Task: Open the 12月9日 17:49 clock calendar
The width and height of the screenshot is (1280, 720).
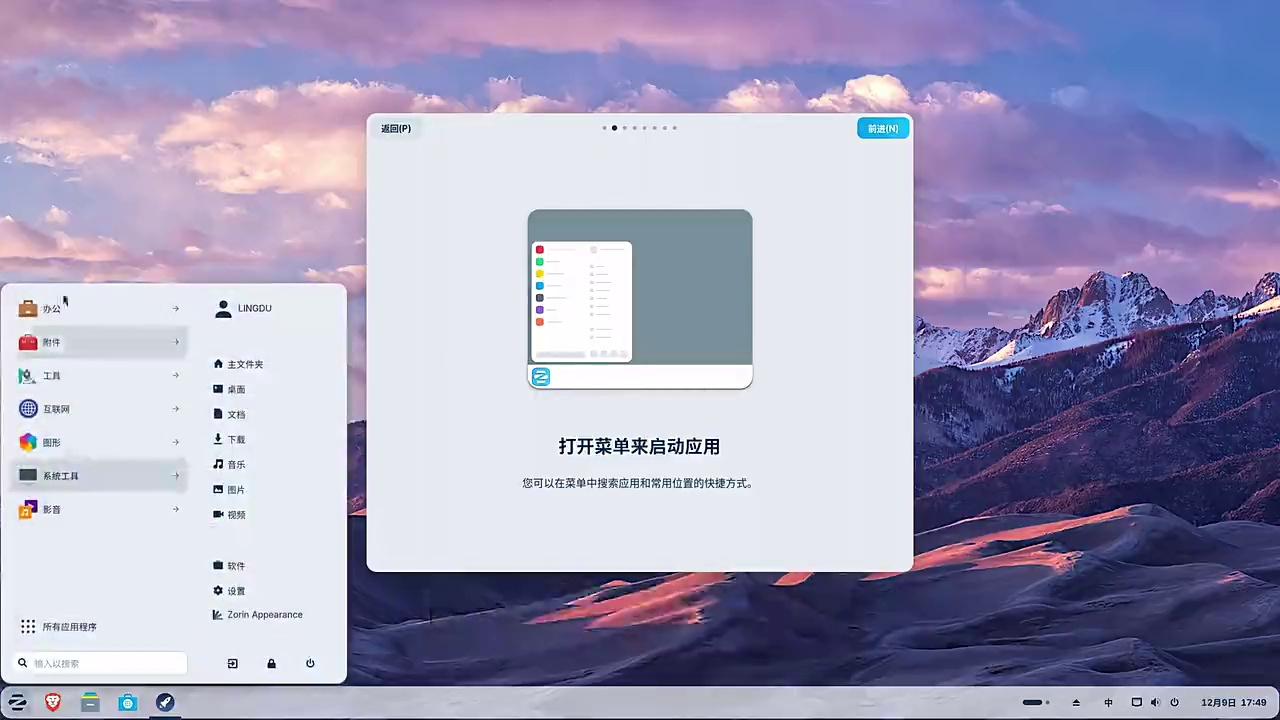Action: [1234, 703]
